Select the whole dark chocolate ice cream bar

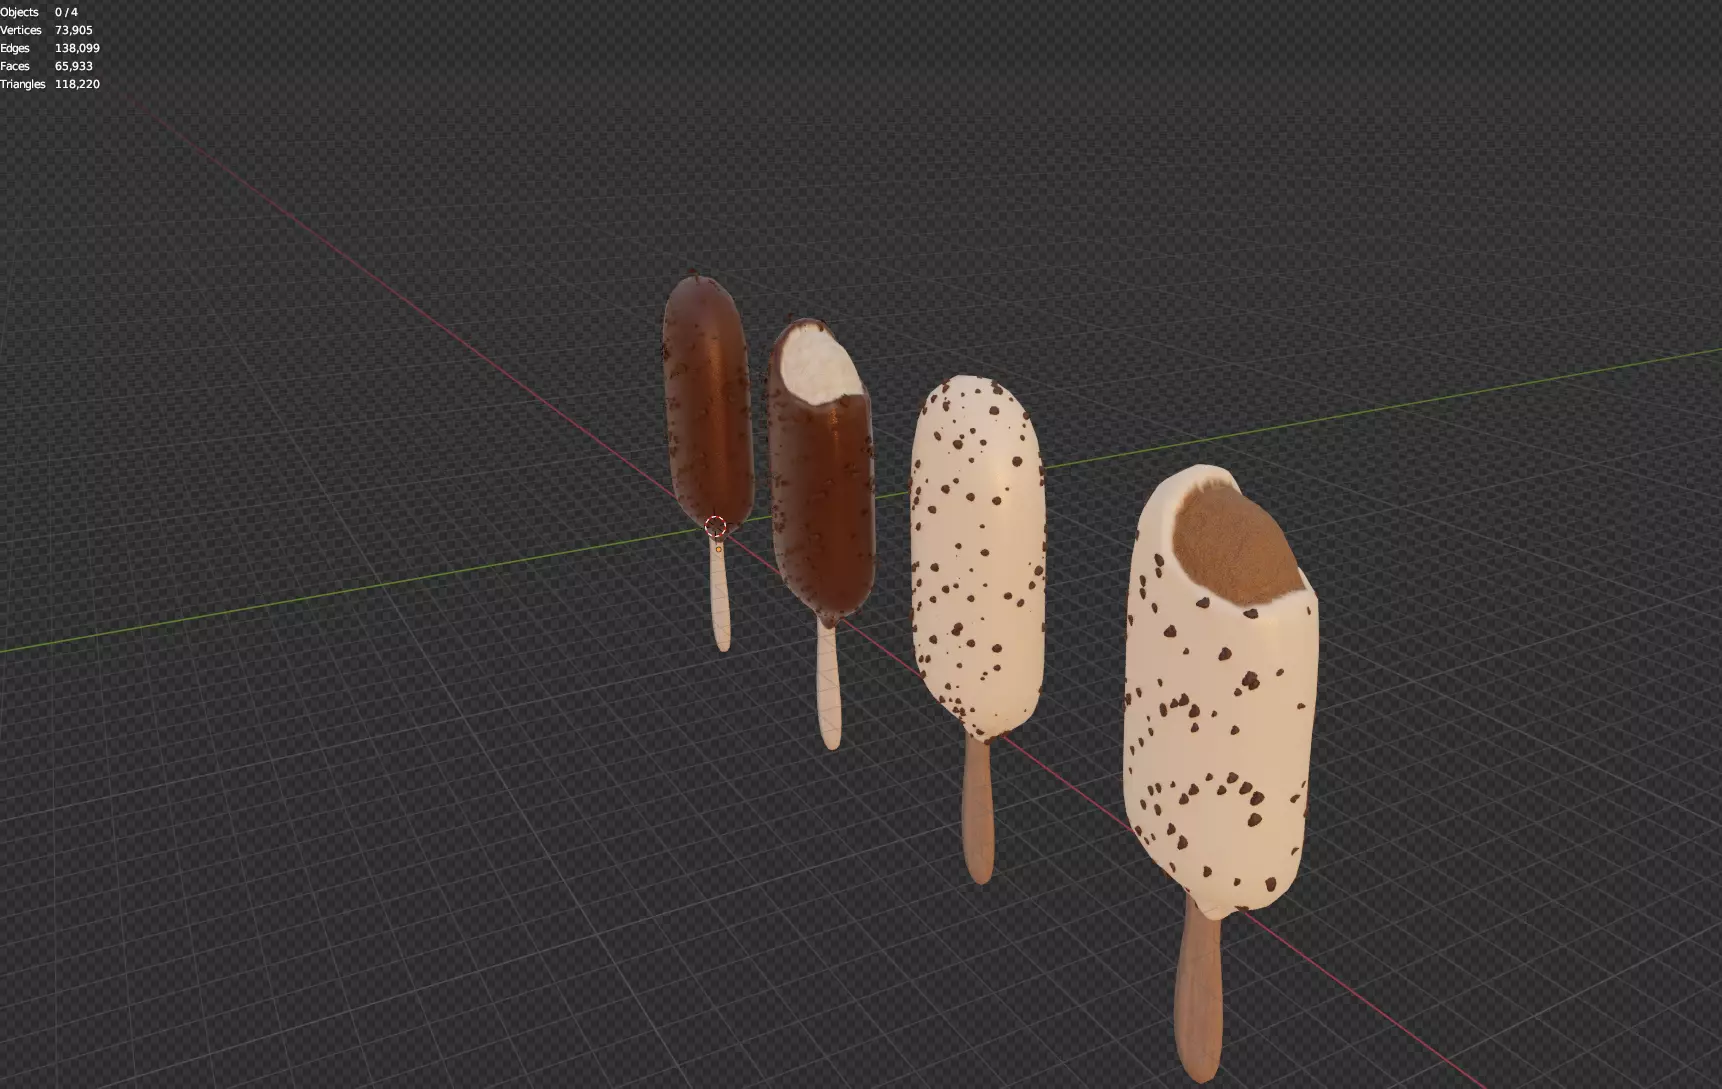click(708, 405)
